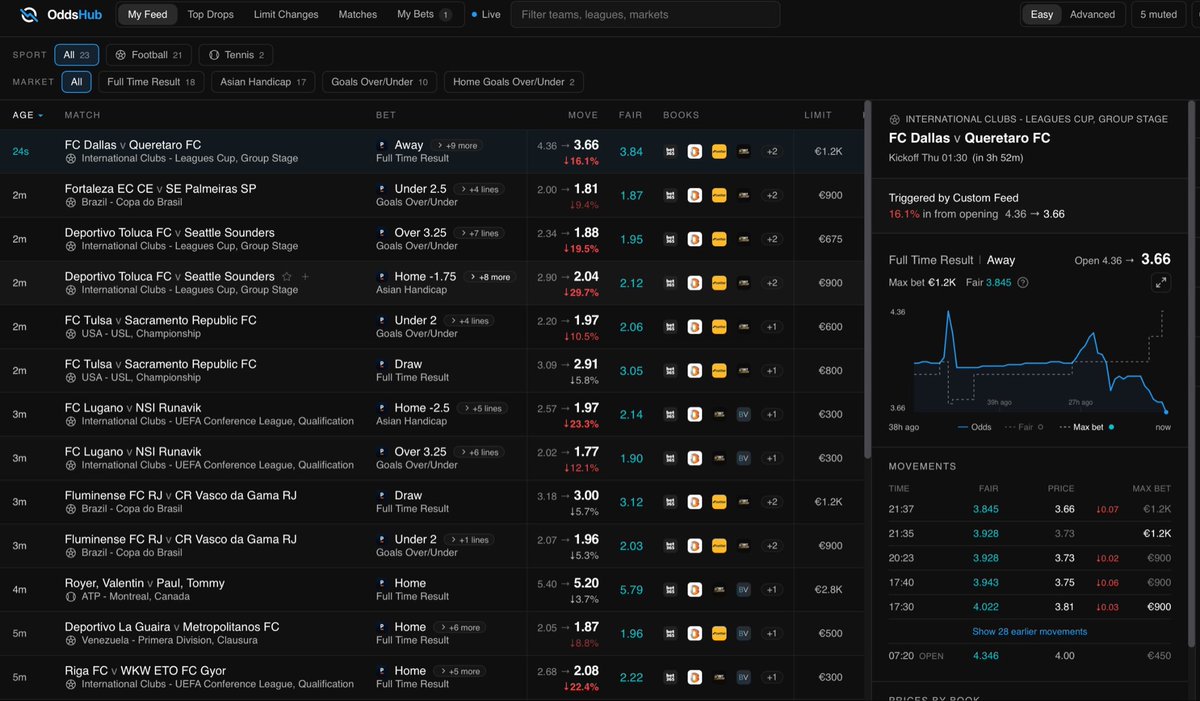The width and height of the screenshot is (1200, 701).
Task: Click orange bookmaker icon in Riga FC row
Action: (x=695, y=677)
